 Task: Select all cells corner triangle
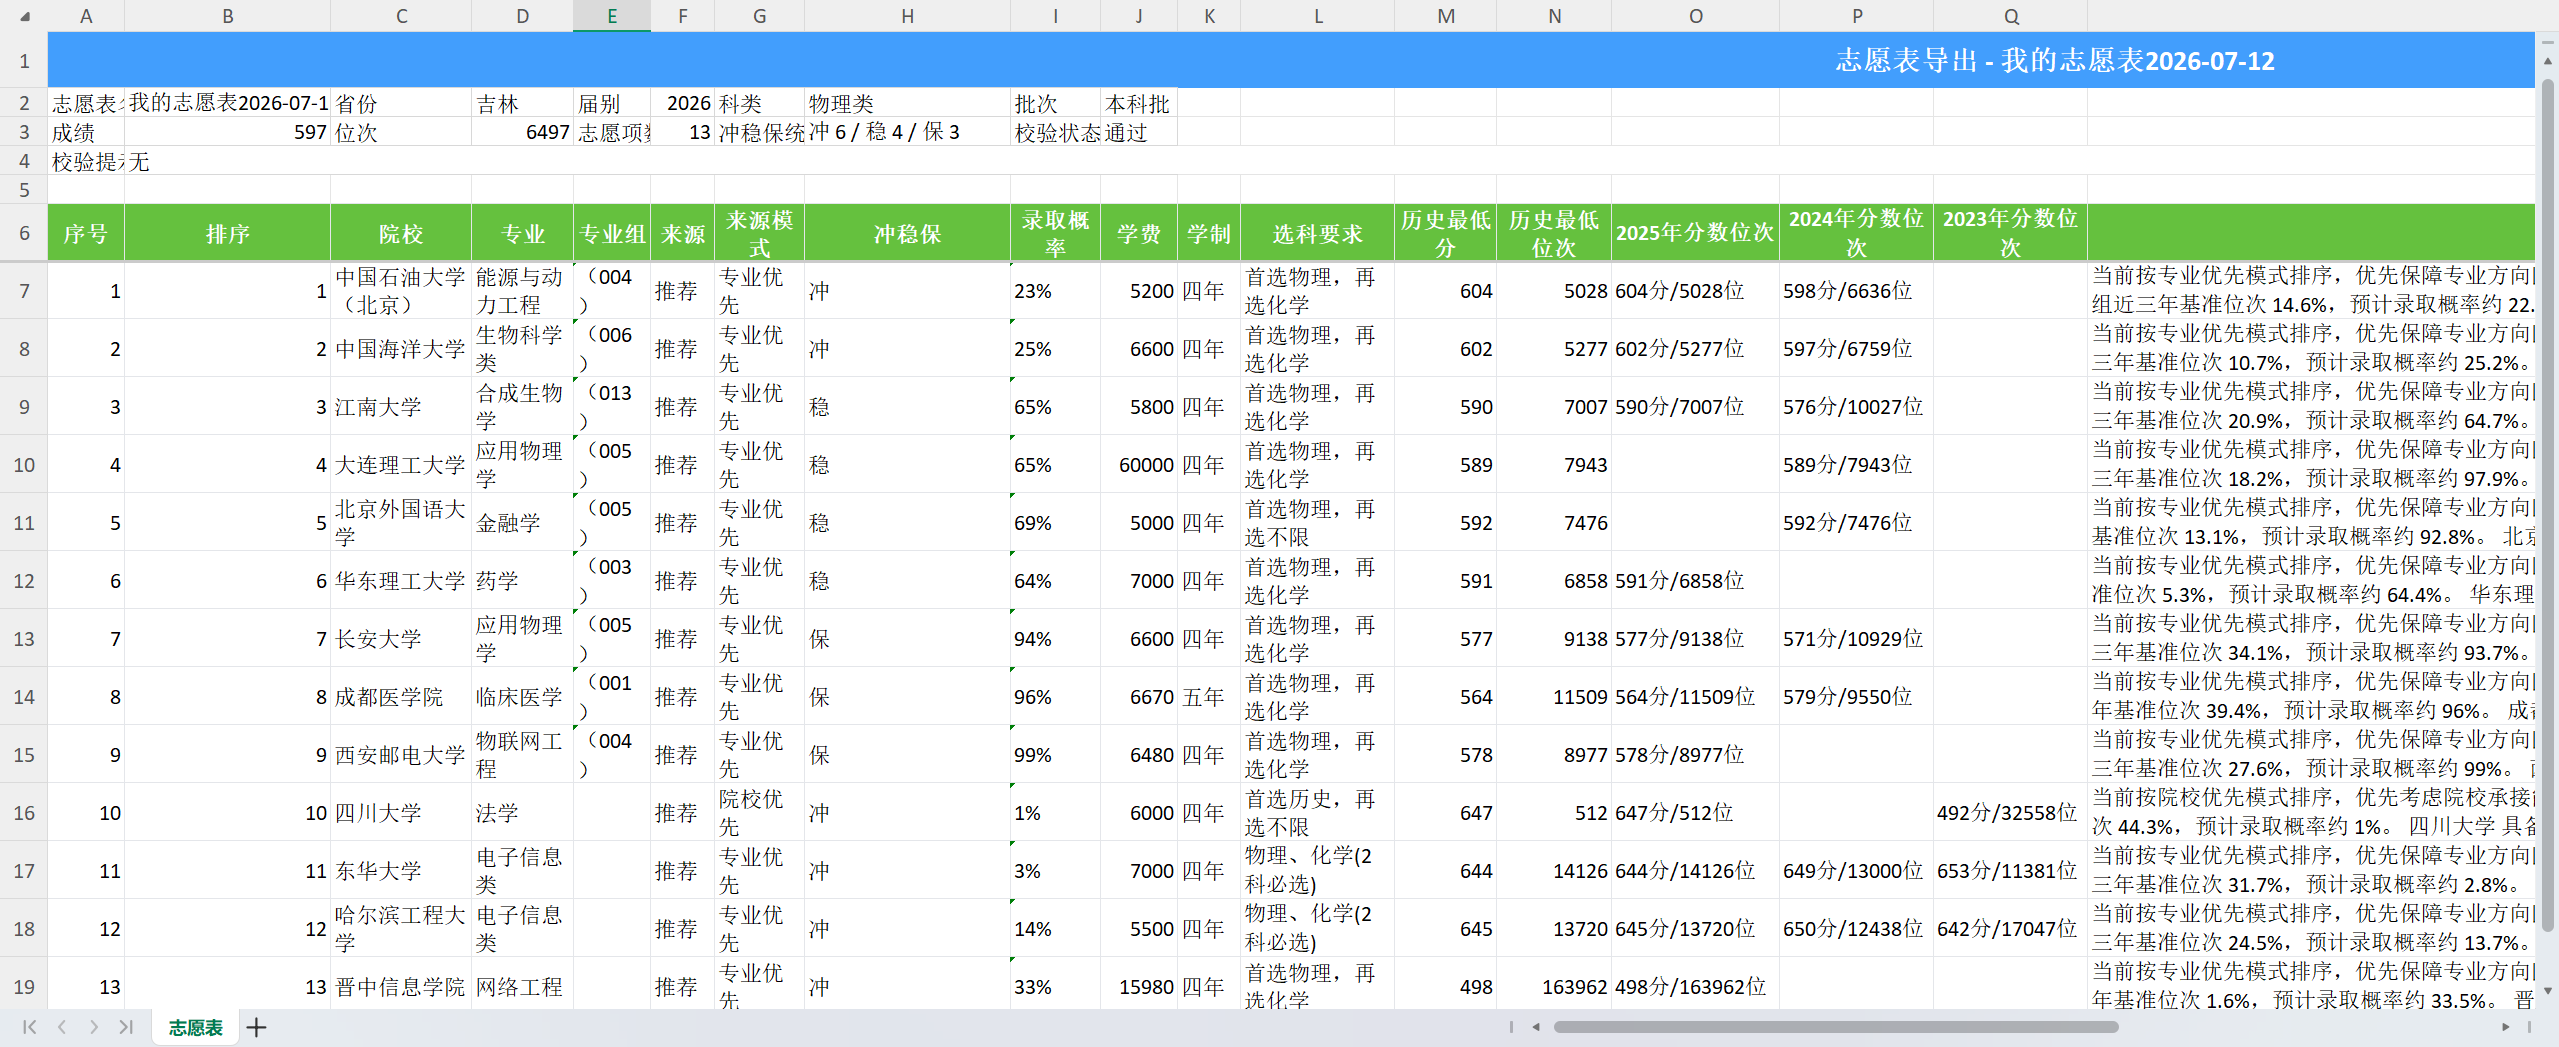pos(24,16)
